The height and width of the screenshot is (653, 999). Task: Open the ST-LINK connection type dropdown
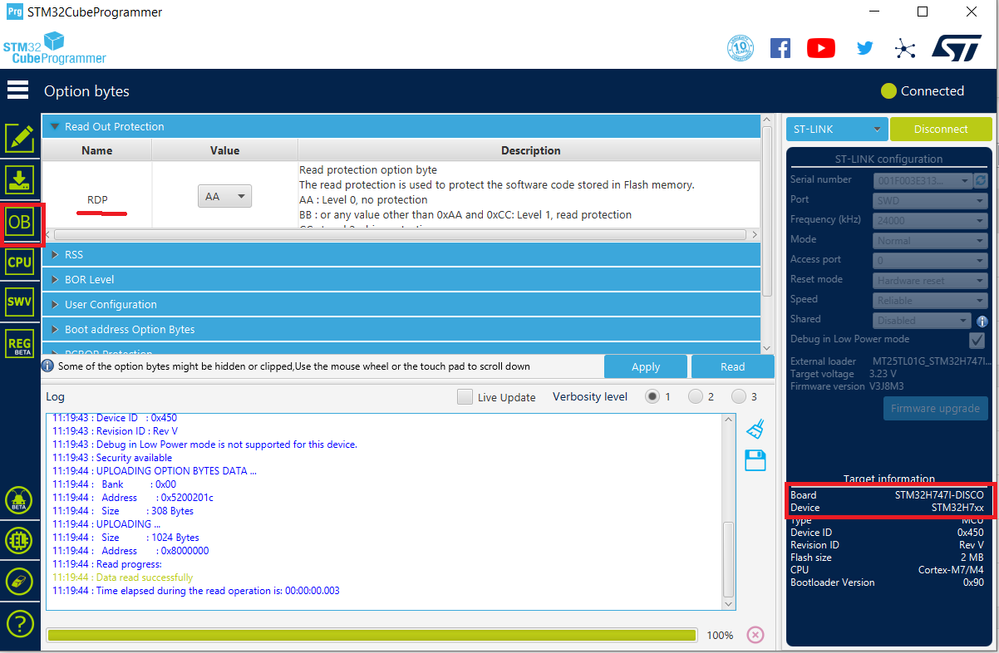[x=837, y=129]
